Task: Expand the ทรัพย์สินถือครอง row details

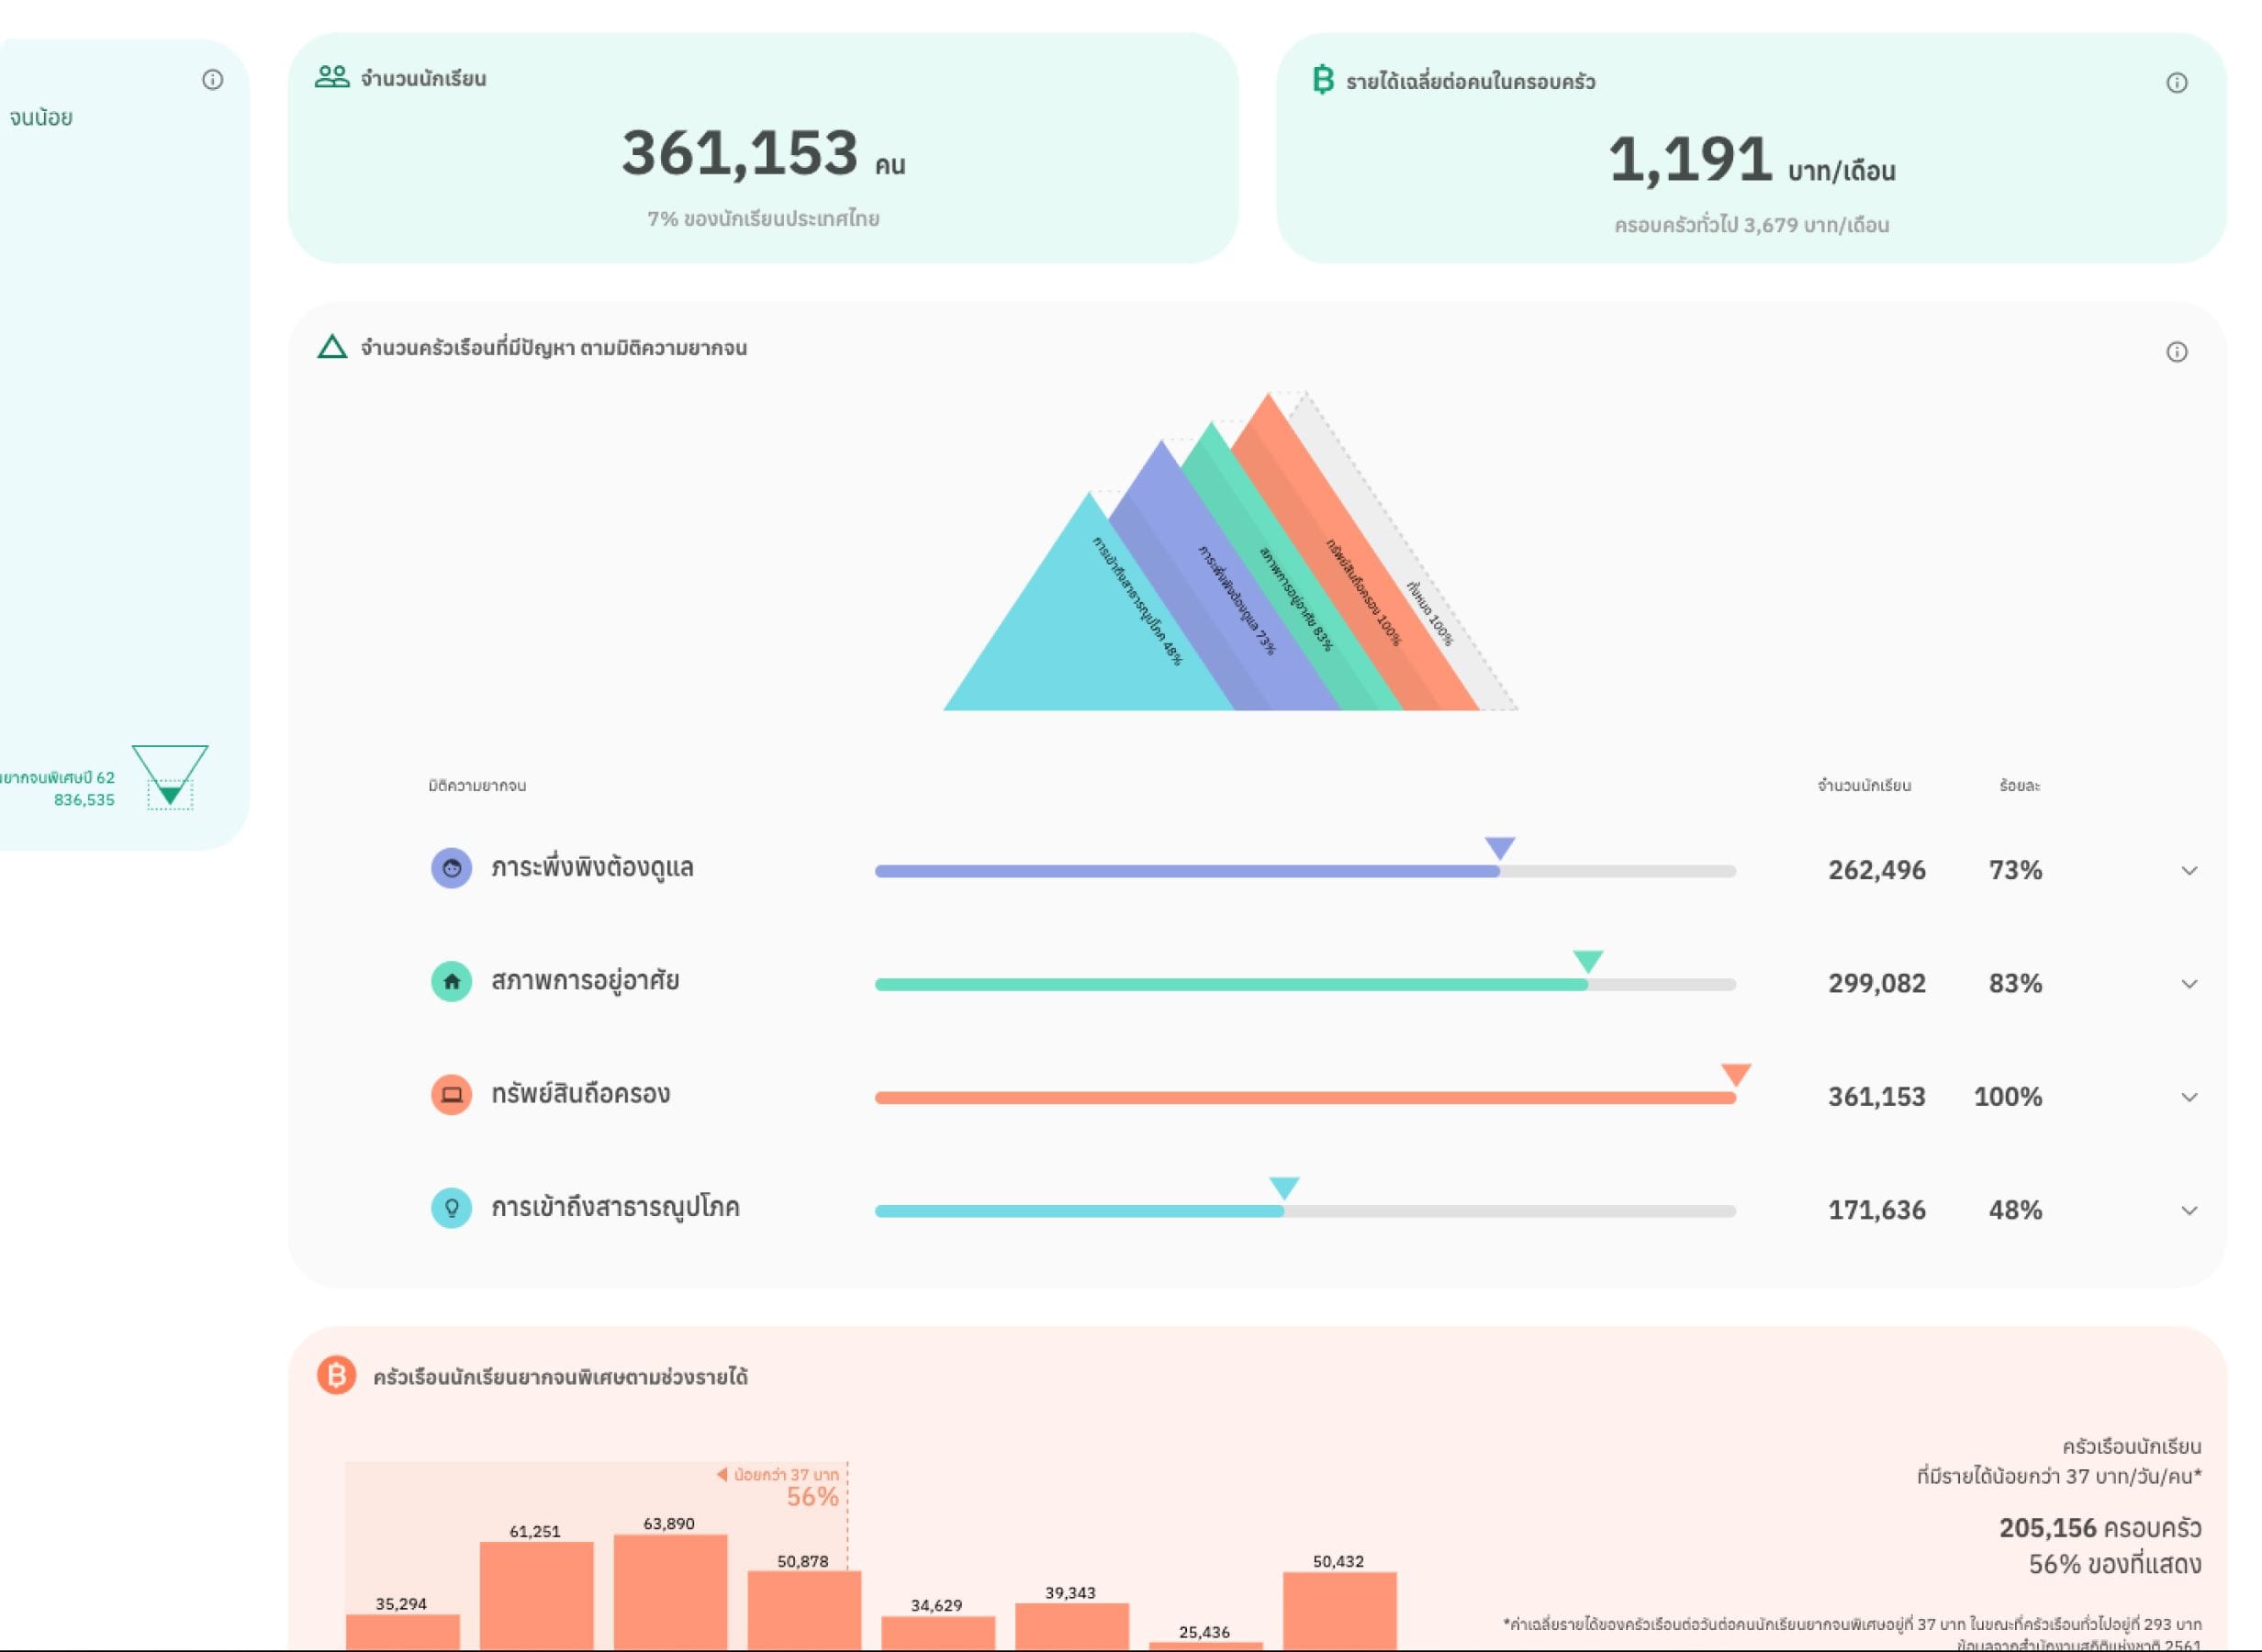Action: (x=2190, y=1096)
